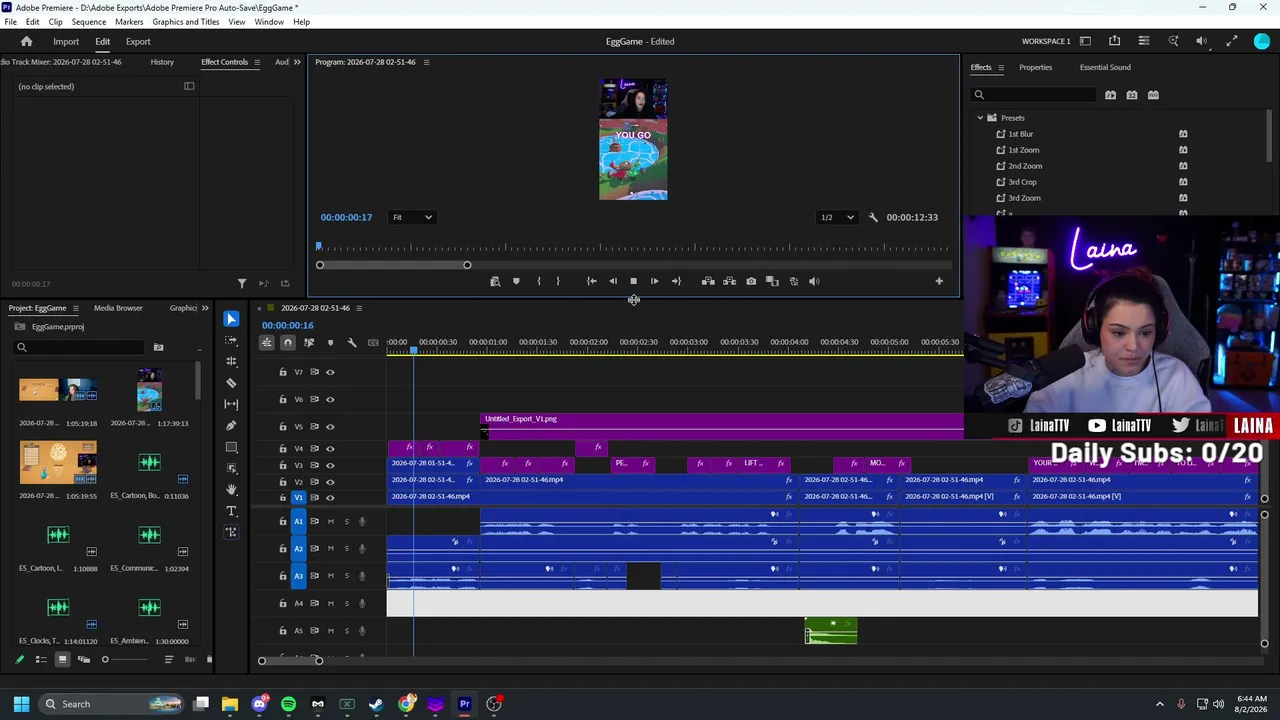1280x720 pixels.
Task: Select the 2nd Zoom preset
Action: click(1025, 166)
